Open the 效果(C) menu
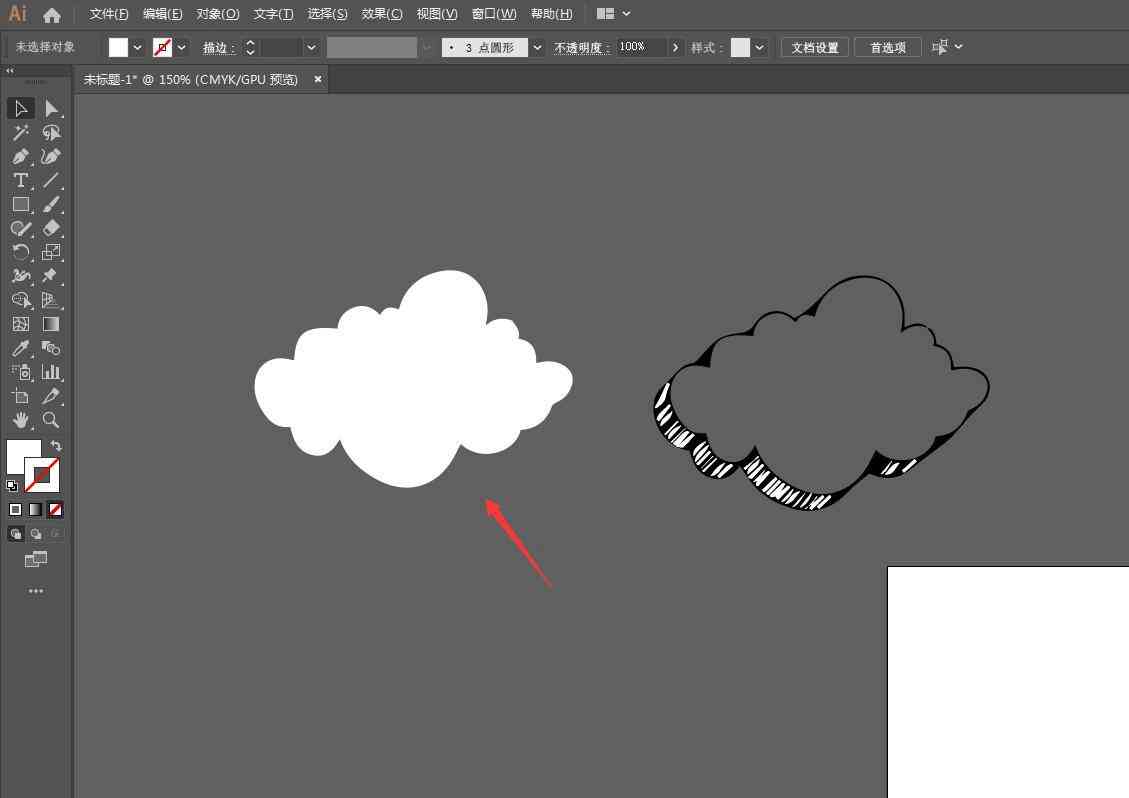 (x=382, y=14)
